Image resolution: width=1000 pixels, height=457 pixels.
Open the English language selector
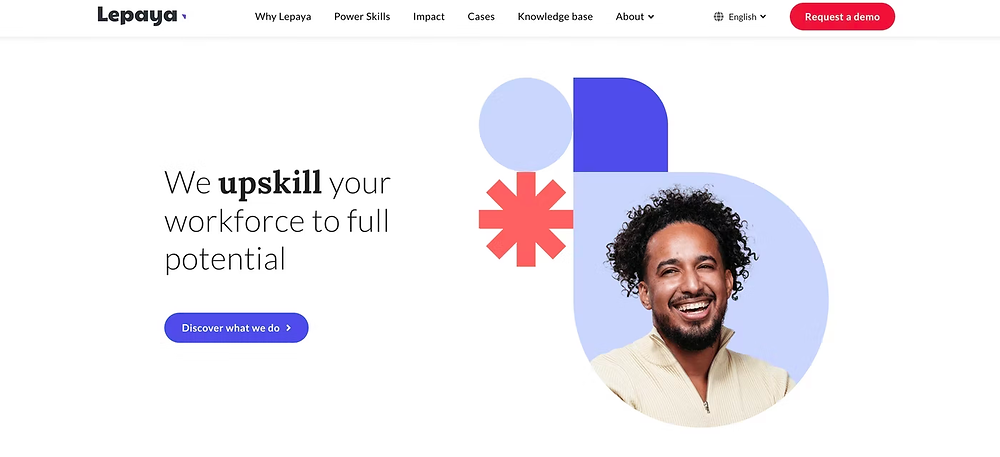(740, 17)
